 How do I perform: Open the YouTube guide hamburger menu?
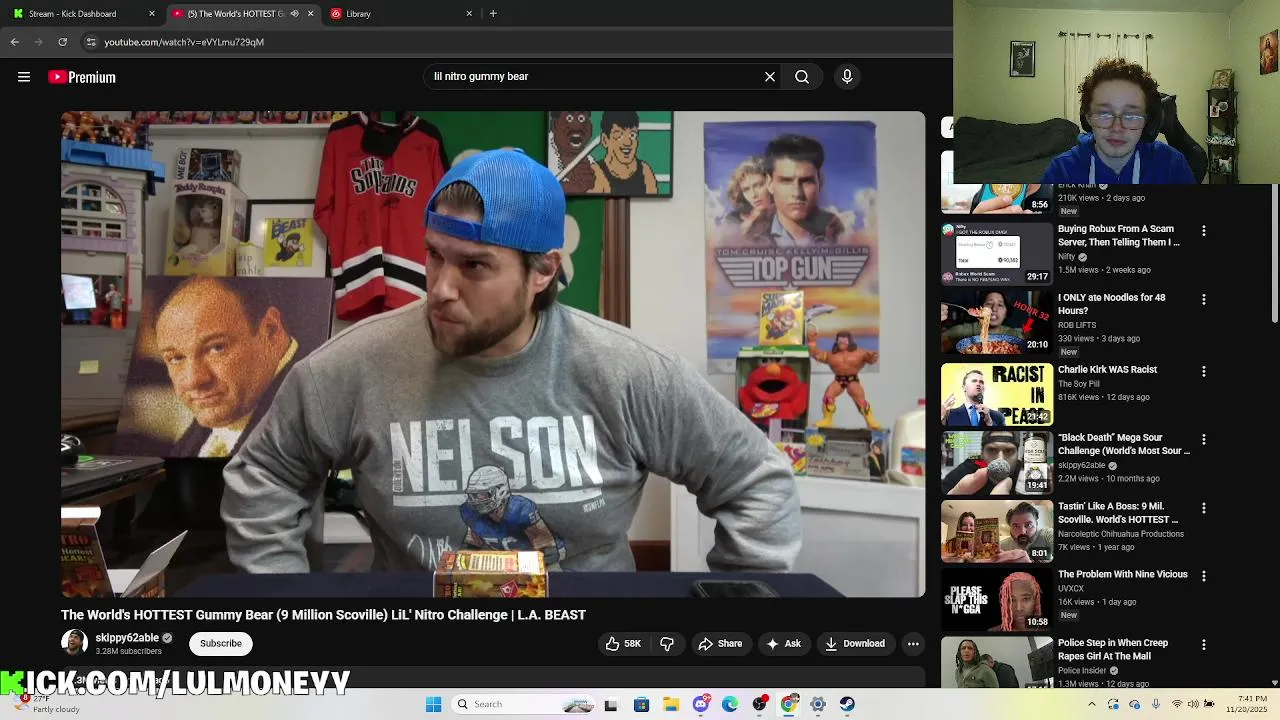[x=24, y=77]
